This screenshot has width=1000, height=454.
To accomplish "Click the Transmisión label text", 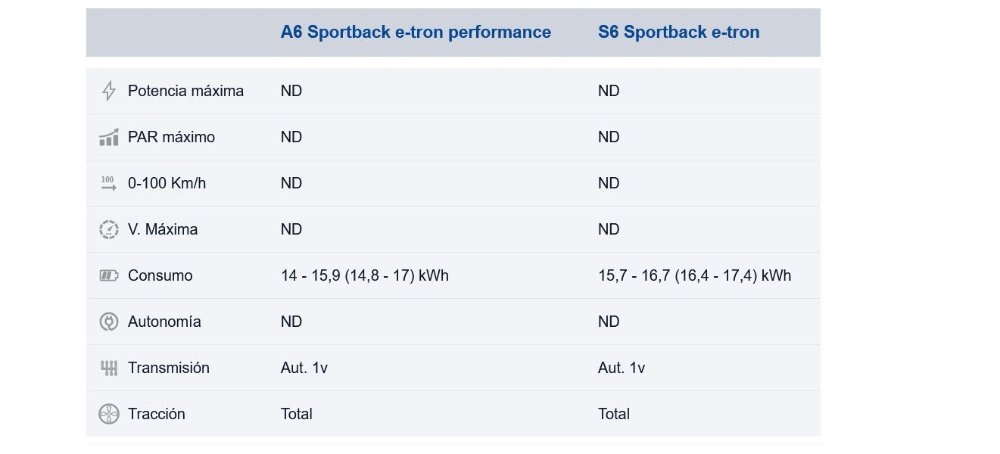I will 168,368.
